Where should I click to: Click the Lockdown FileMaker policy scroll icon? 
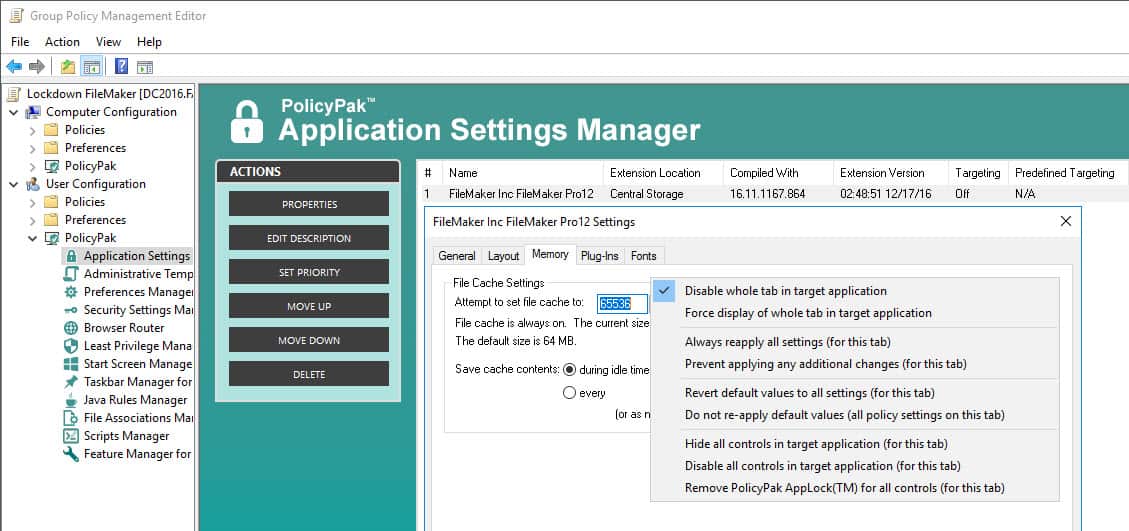[x=14, y=94]
